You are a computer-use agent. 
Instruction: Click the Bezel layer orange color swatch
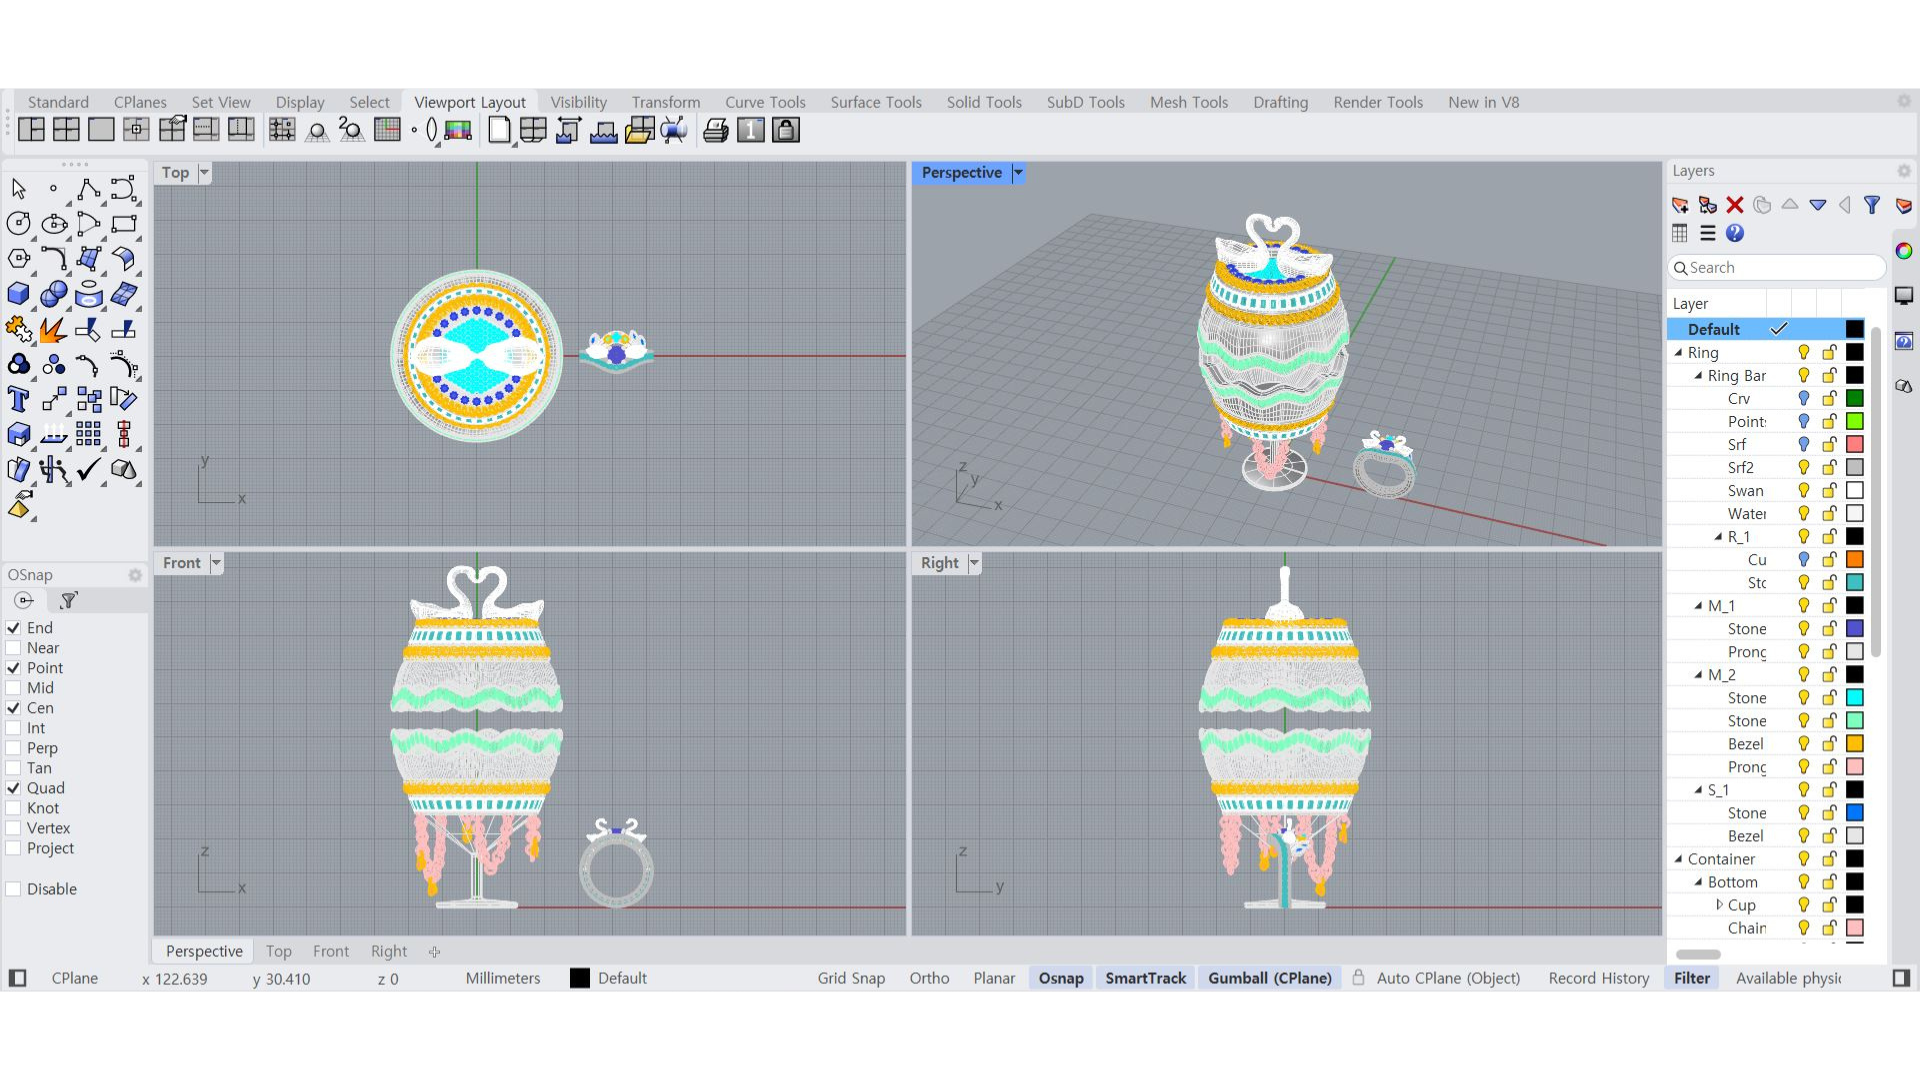1854,743
